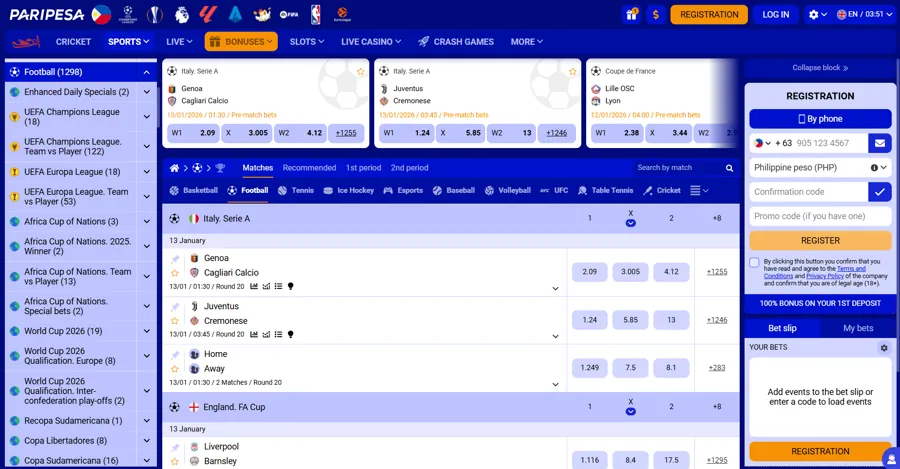Bet on Juventus win at 1.24

[589, 320]
